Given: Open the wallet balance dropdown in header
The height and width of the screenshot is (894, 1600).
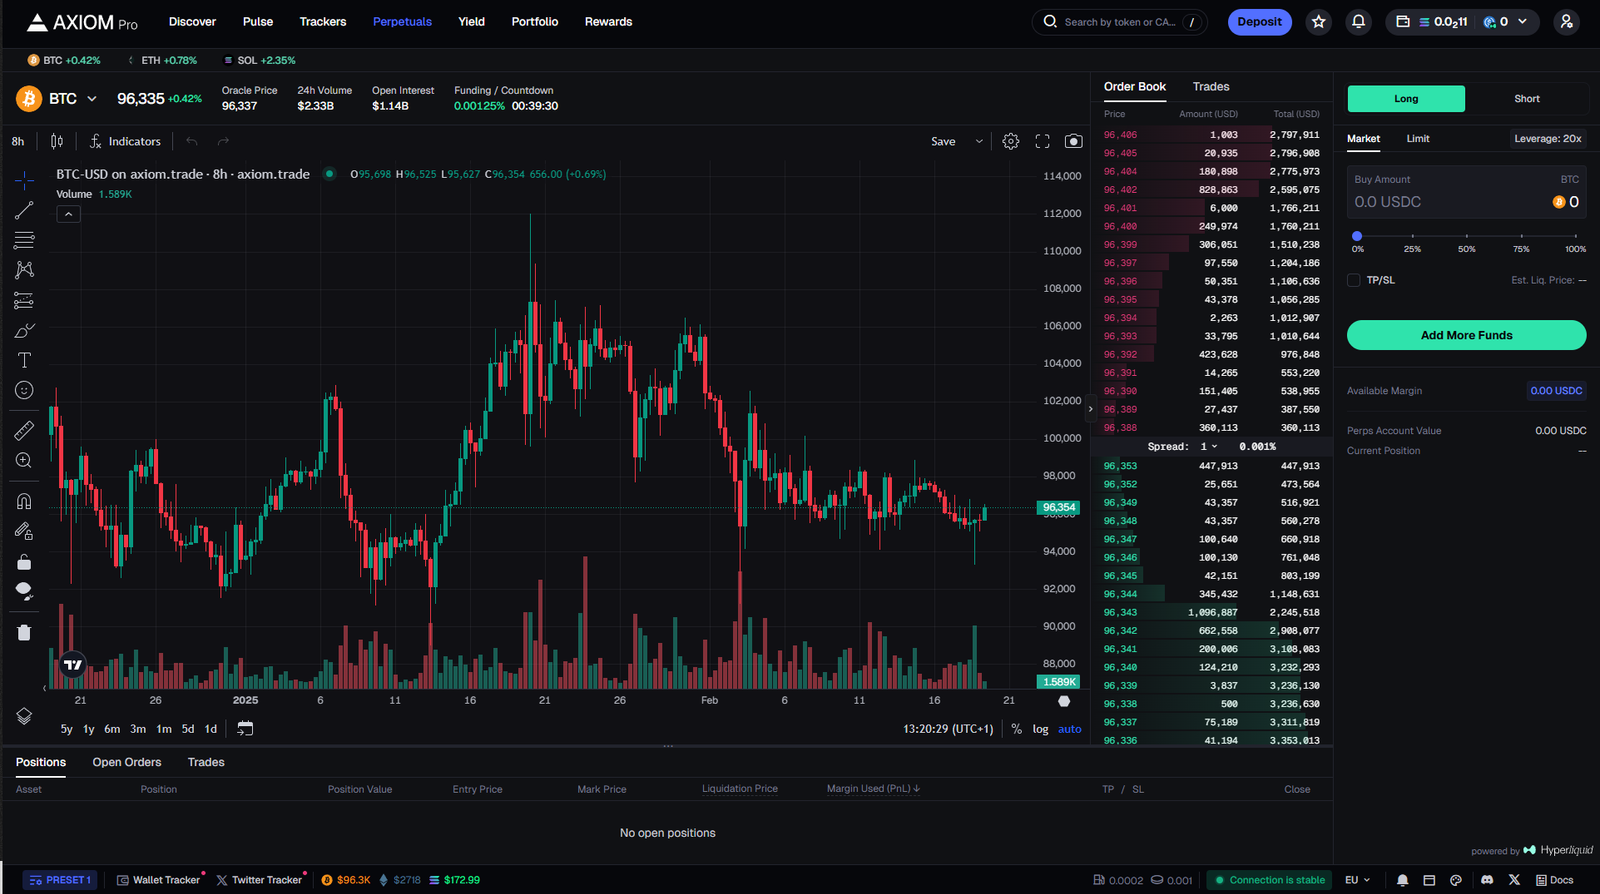Looking at the screenshot, I should [1461, 22].
